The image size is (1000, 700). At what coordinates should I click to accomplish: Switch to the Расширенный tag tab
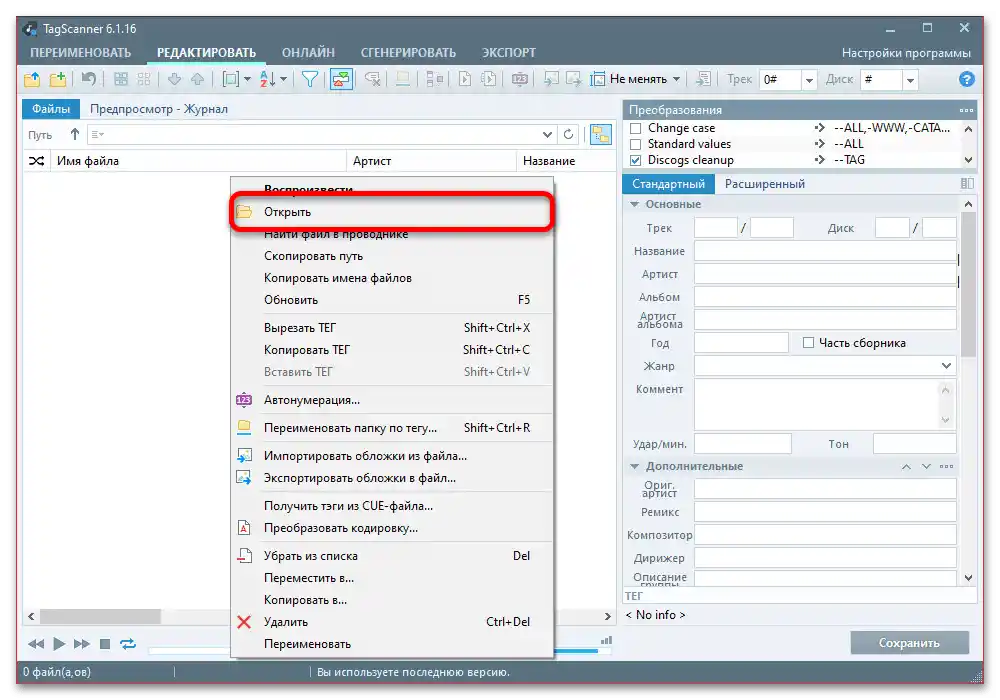tap(765, 184)
